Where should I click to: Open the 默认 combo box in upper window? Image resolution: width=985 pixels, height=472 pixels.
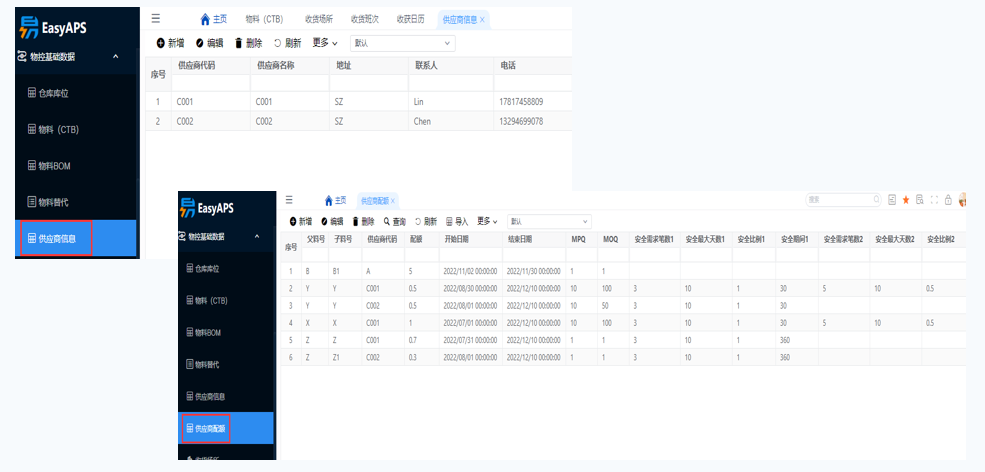402,43
